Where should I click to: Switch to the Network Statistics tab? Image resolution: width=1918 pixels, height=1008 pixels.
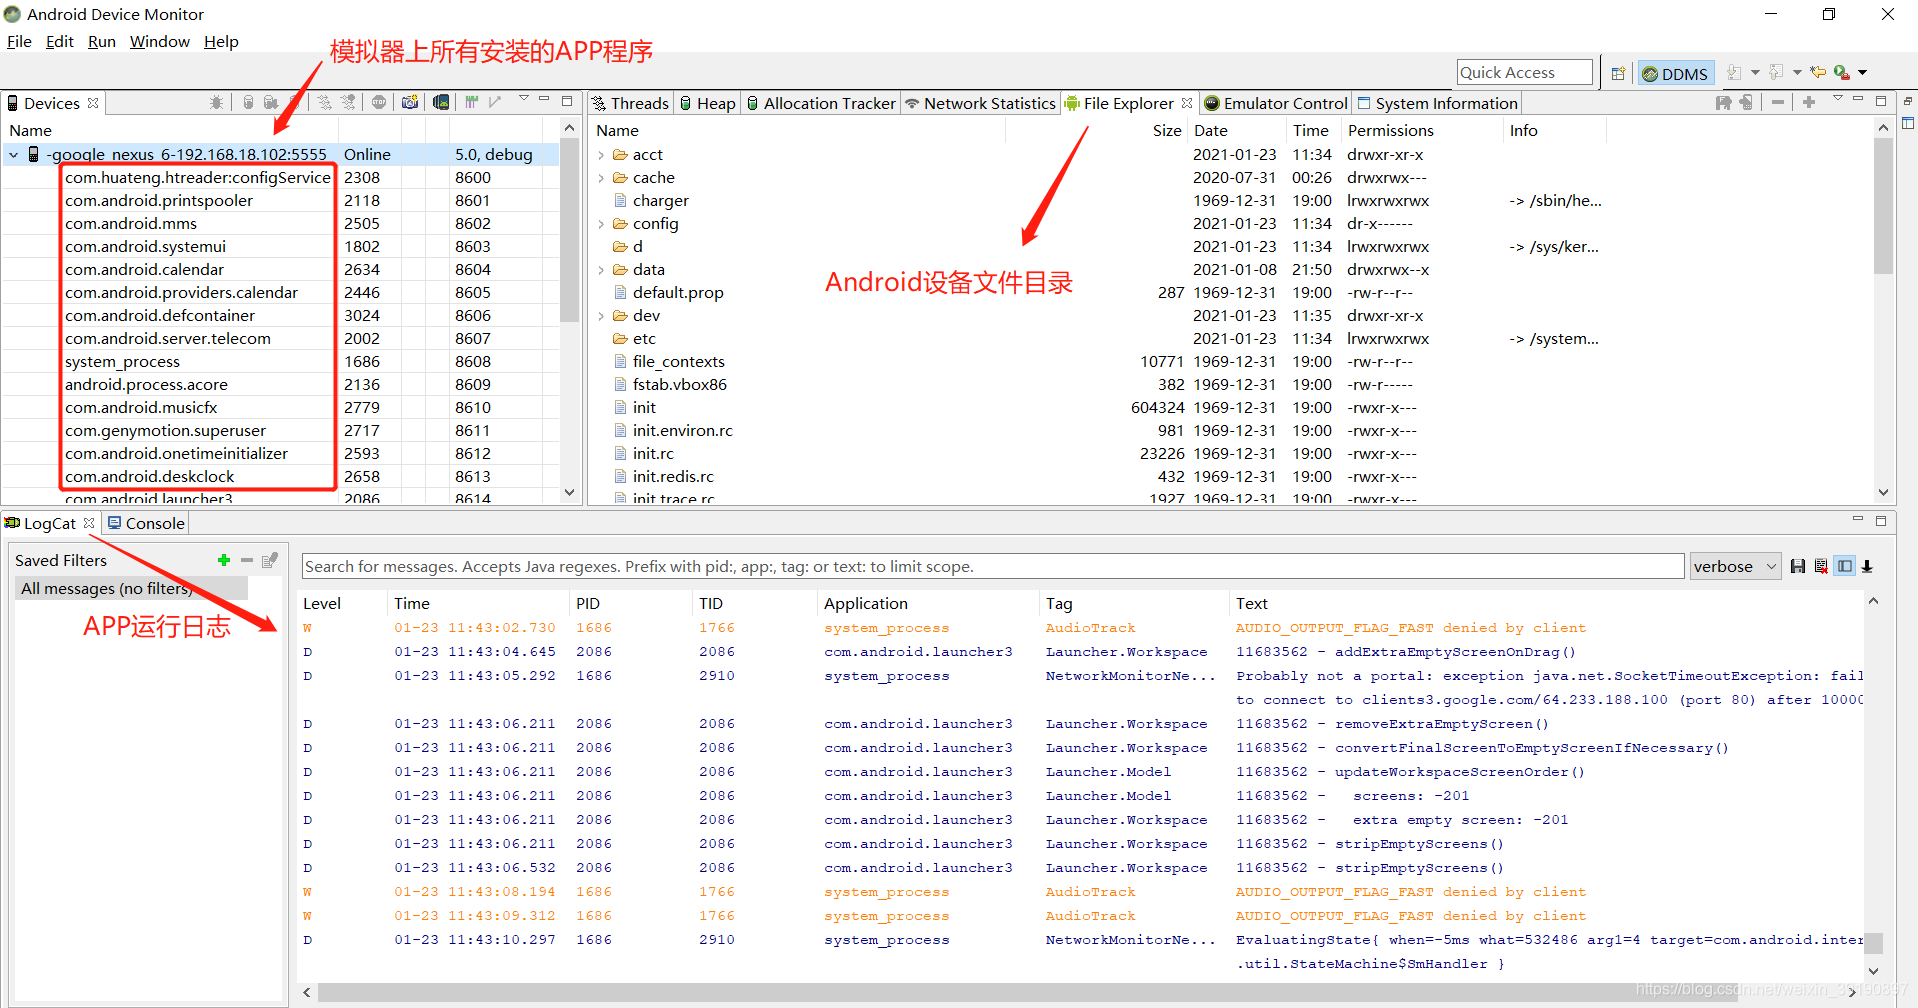pos(980,103)
